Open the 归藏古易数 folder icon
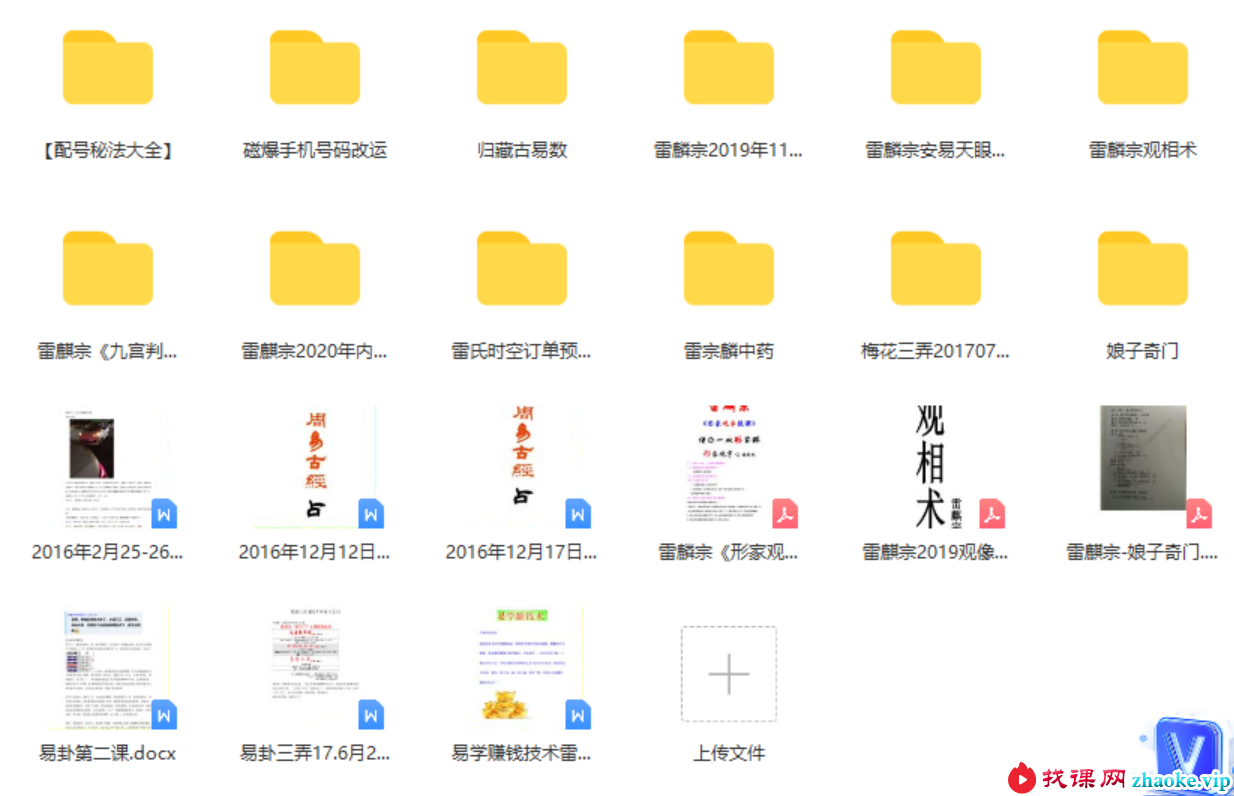This screenshot has height=796, width=1234. [522, 67]
